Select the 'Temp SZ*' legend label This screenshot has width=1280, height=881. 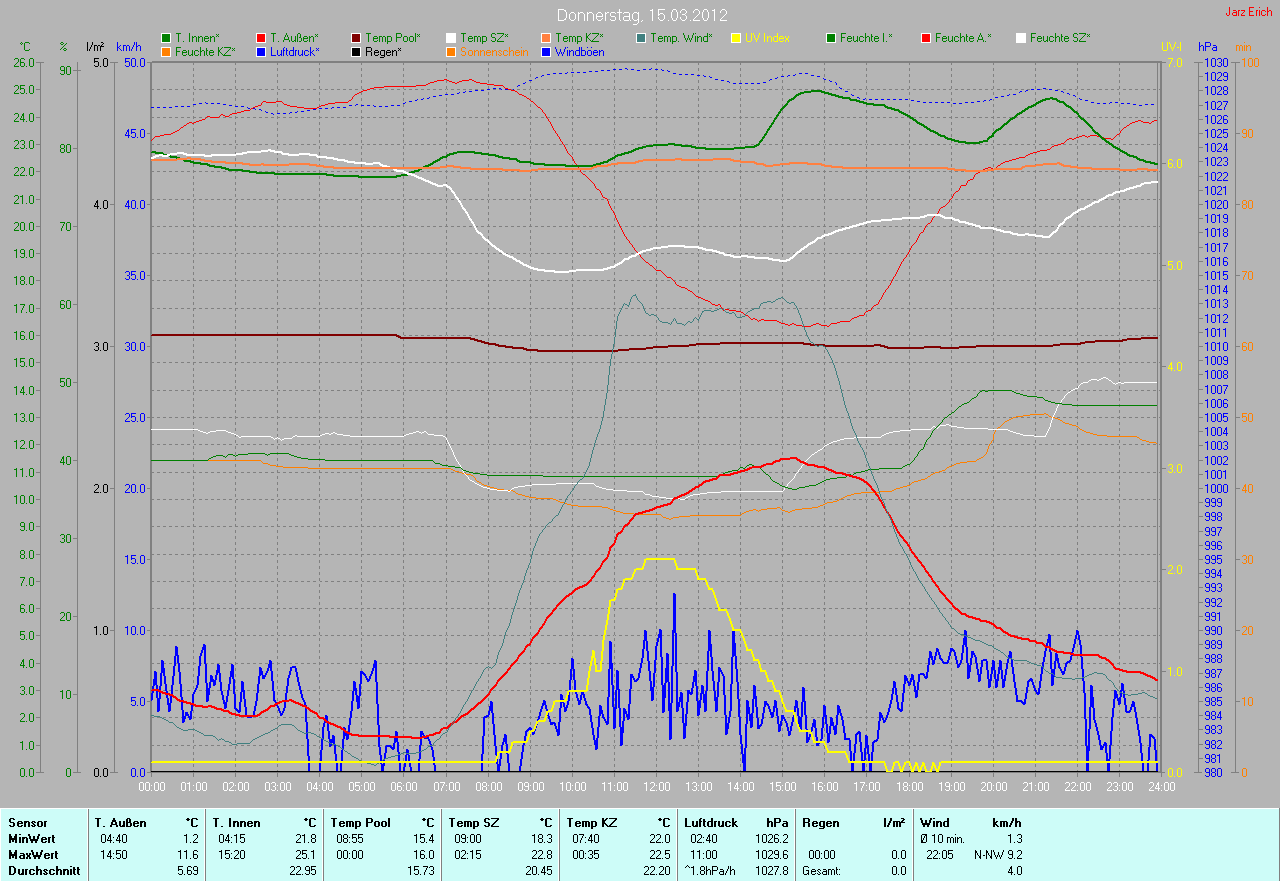point(484,38)
